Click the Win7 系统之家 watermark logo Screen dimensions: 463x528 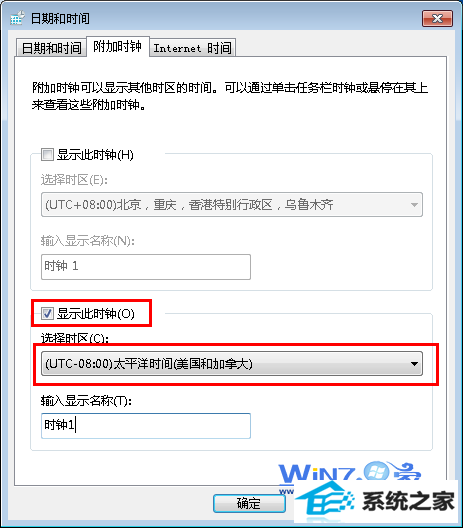367,491
